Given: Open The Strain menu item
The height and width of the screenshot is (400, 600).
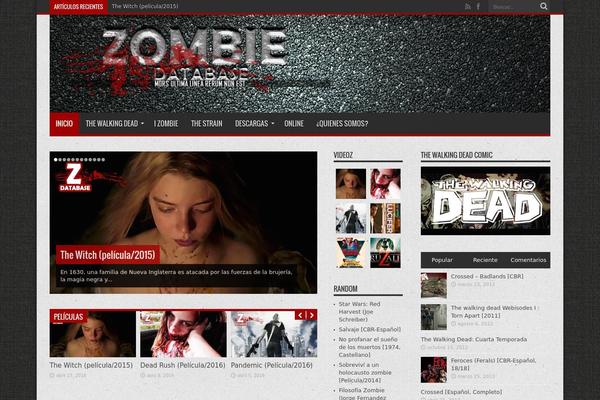Looking at the screenshot, I should [x=207, y=123].
